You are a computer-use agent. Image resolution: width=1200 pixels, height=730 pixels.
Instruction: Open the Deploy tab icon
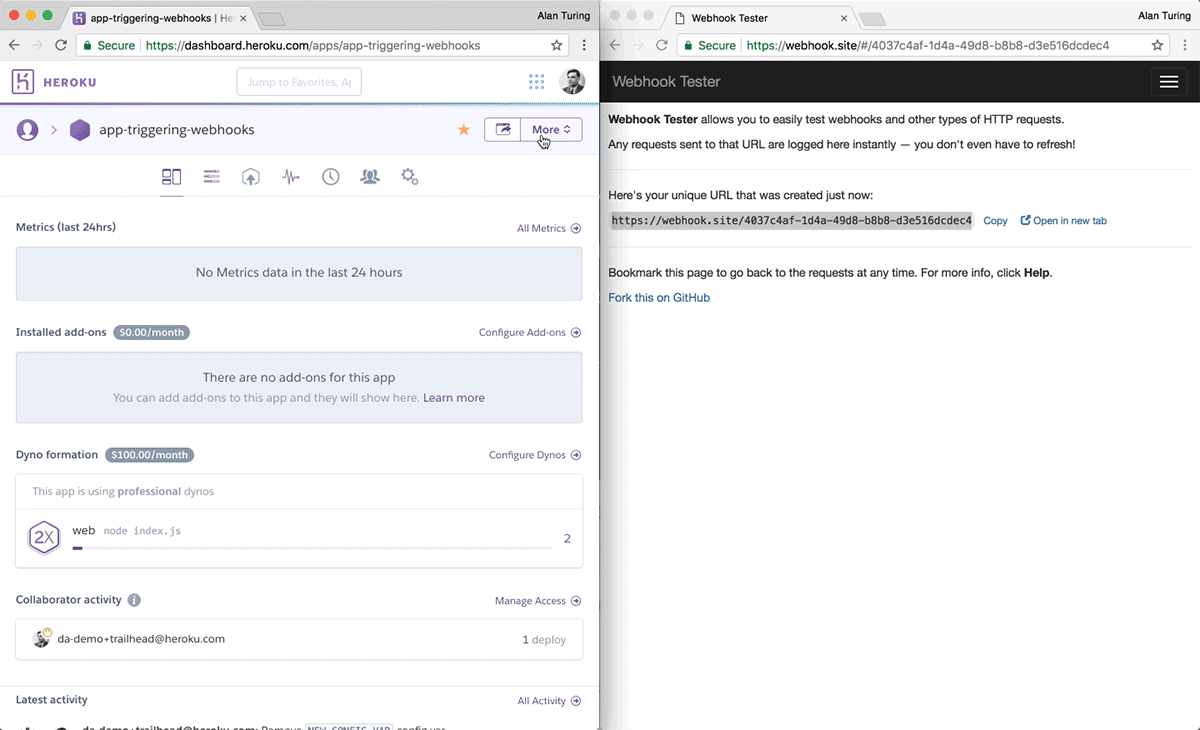coord(251,177)
